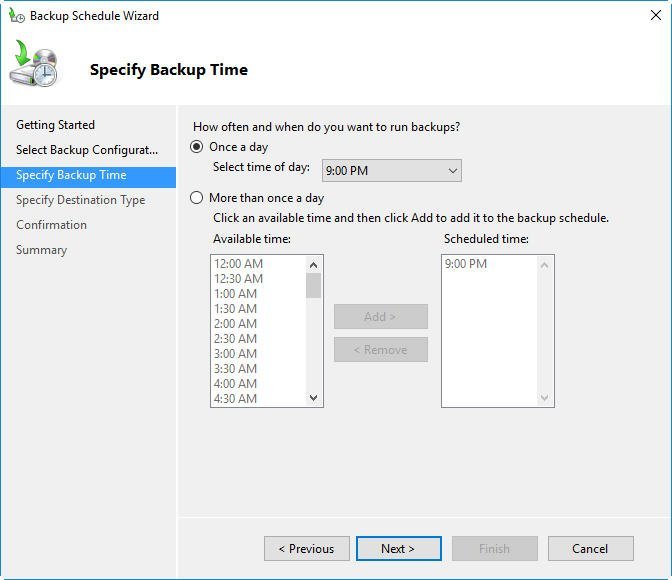Click the Previous button
This screenshot has height=580, width=672.
tap(307, 548)
